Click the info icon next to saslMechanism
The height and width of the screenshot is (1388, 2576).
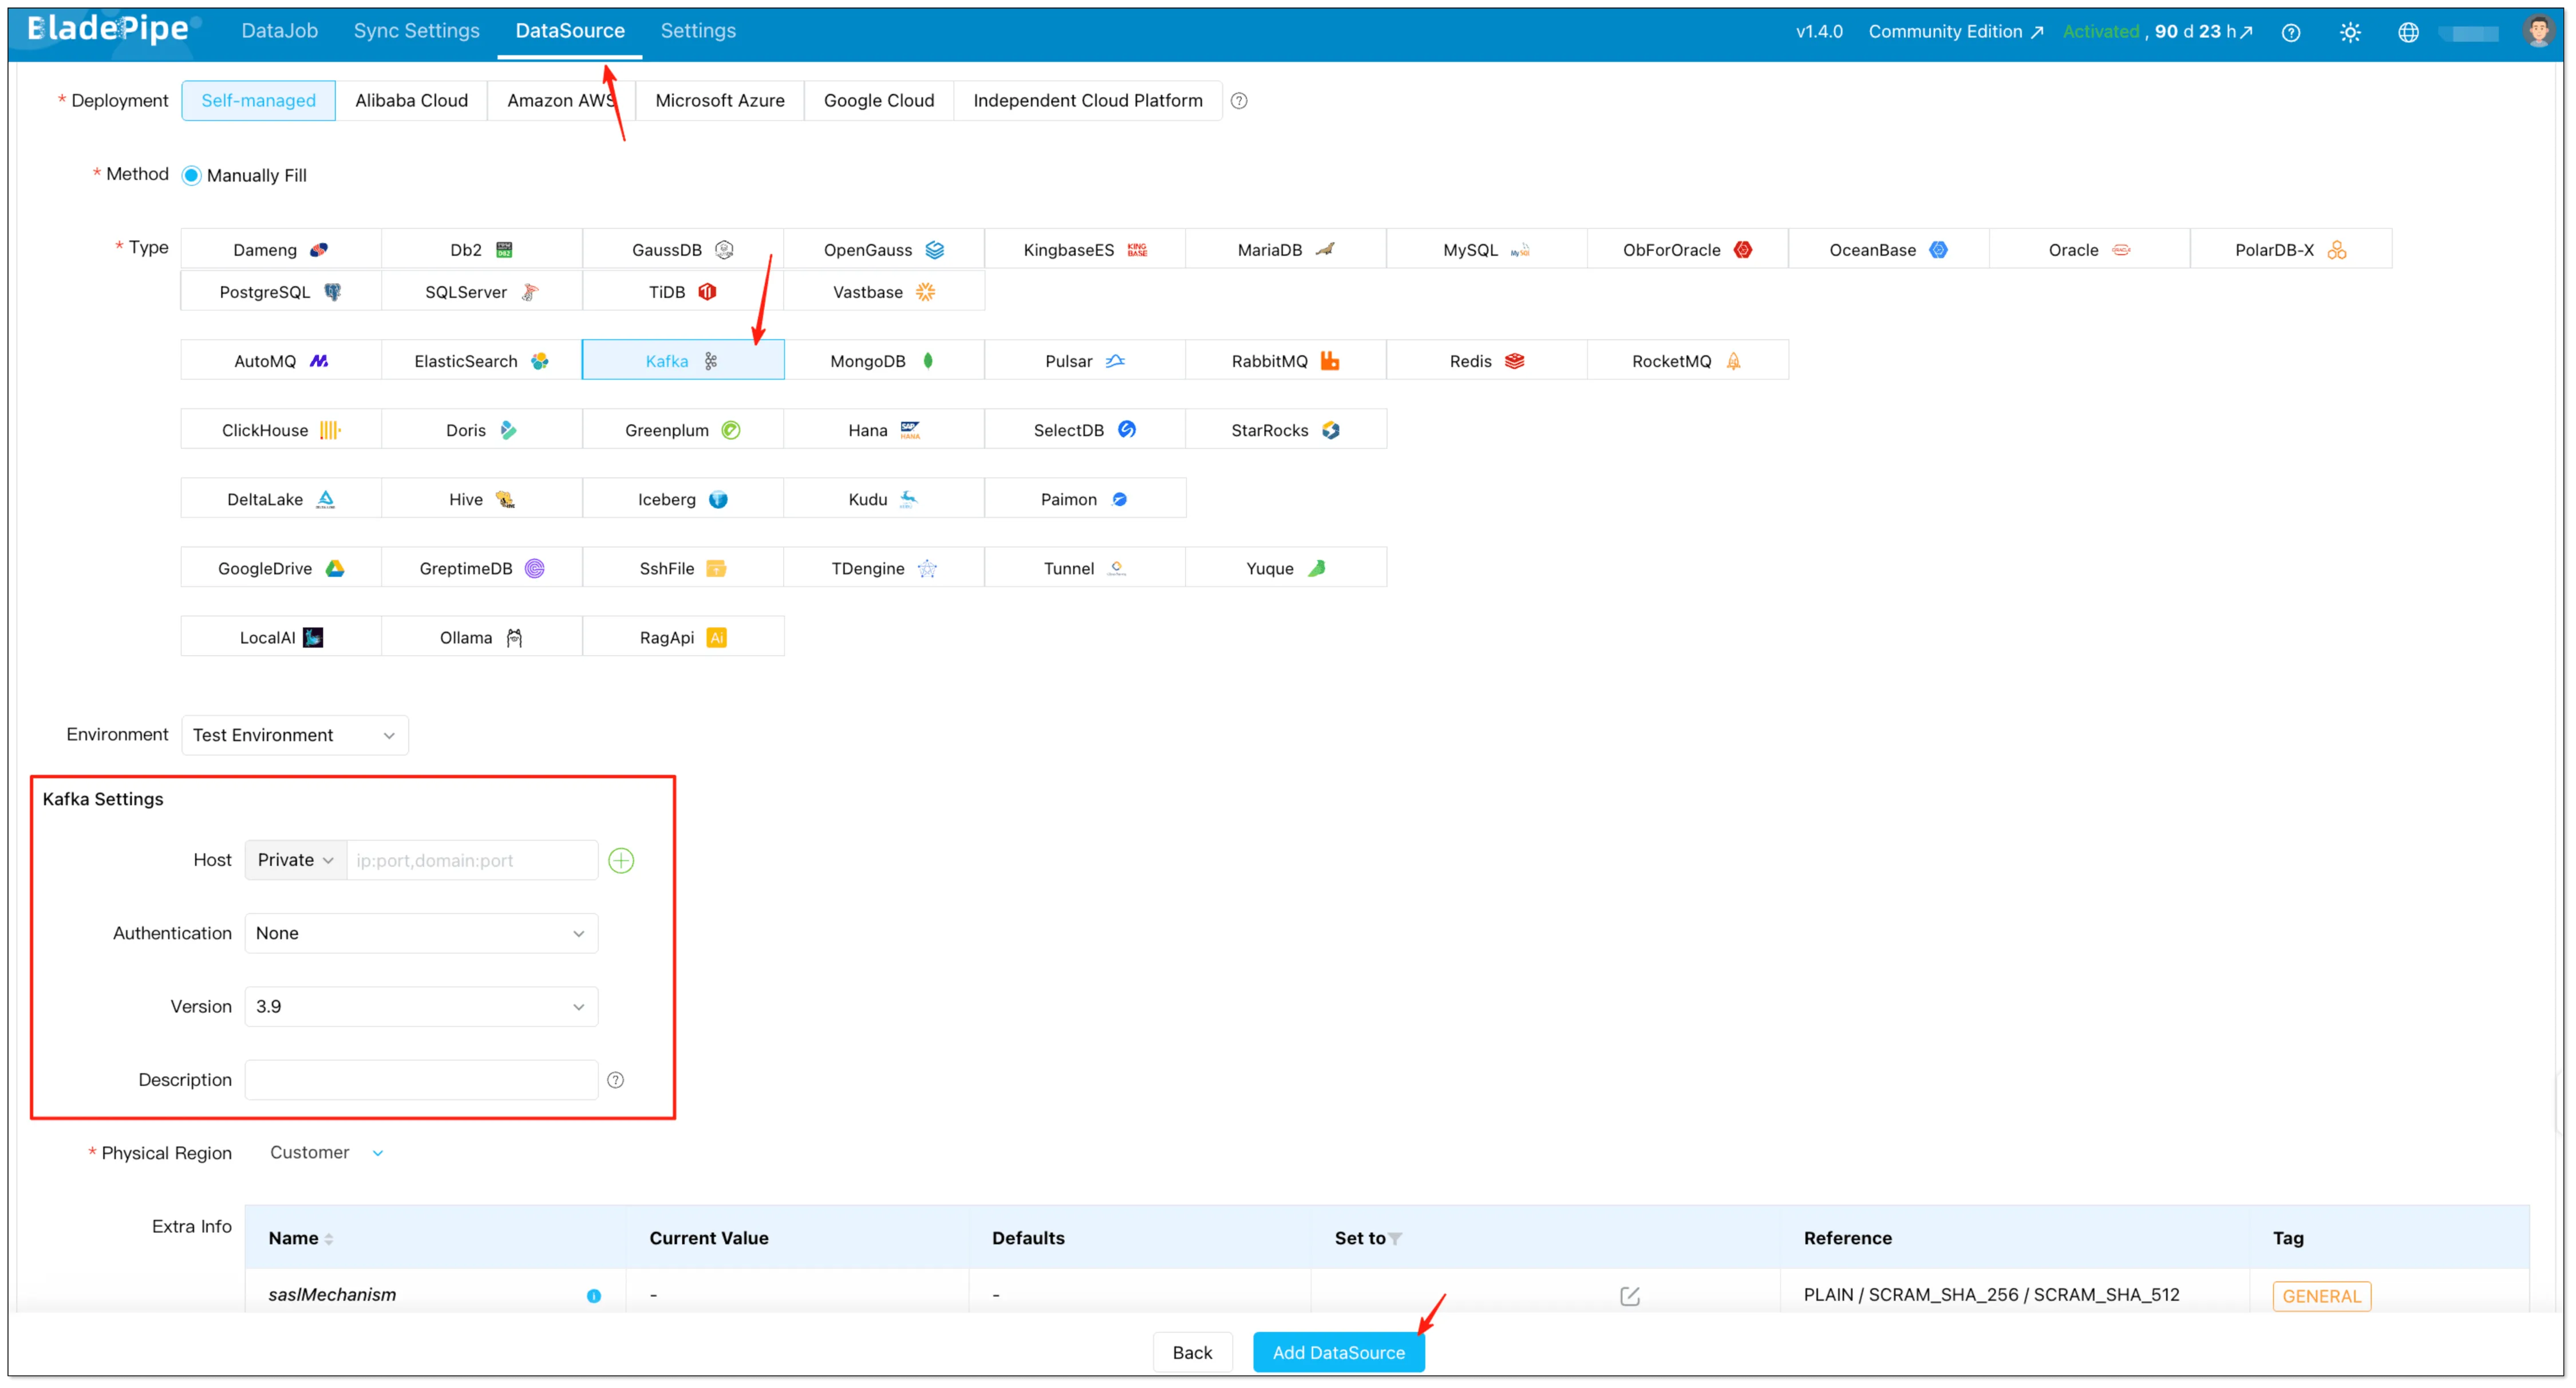point(595,1296)
